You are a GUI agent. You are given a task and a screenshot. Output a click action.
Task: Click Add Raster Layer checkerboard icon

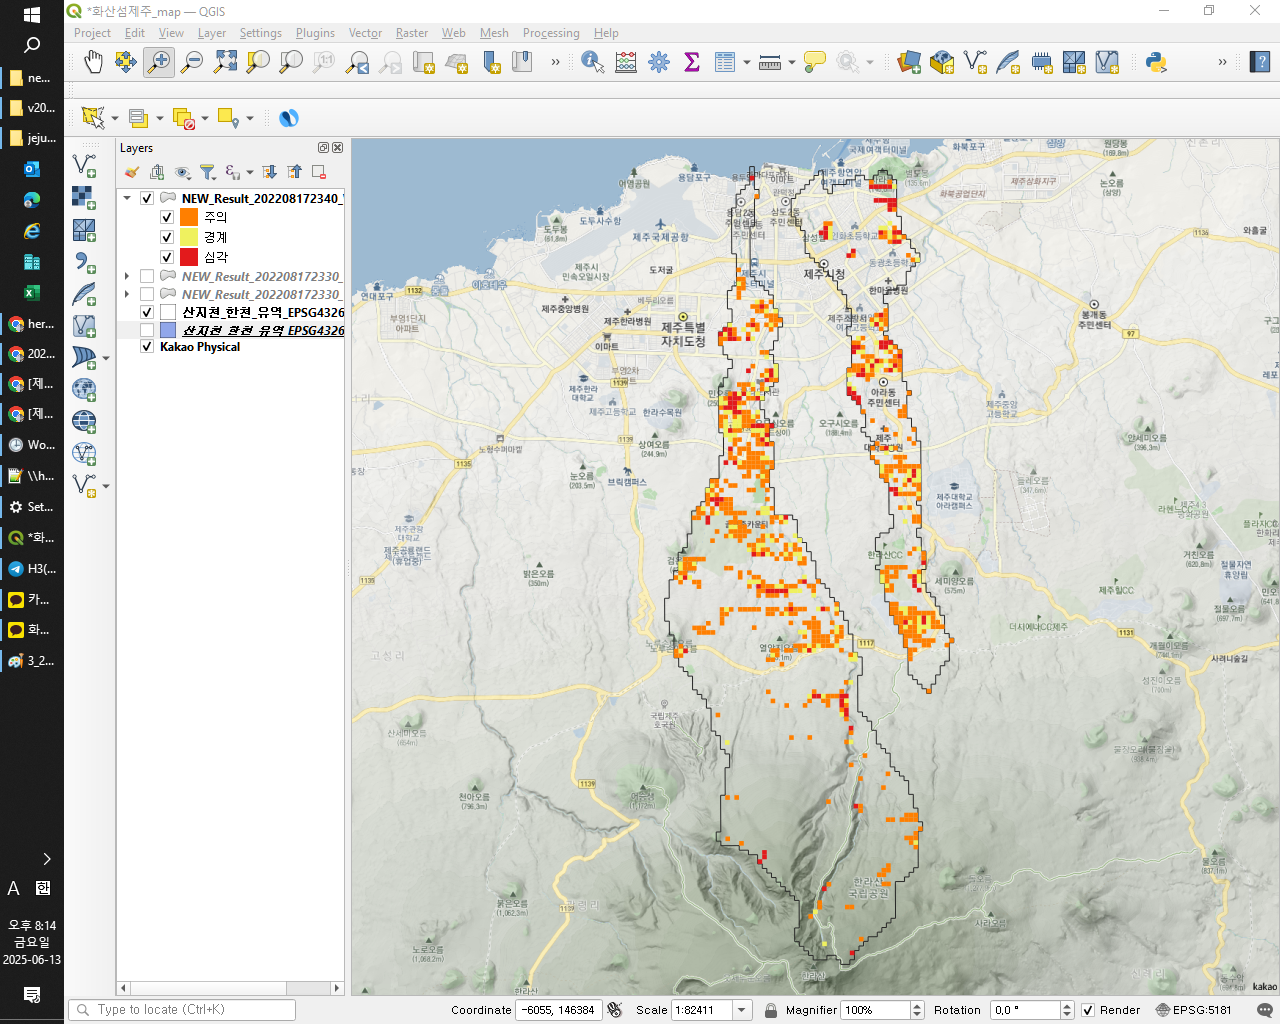(83, 197)
